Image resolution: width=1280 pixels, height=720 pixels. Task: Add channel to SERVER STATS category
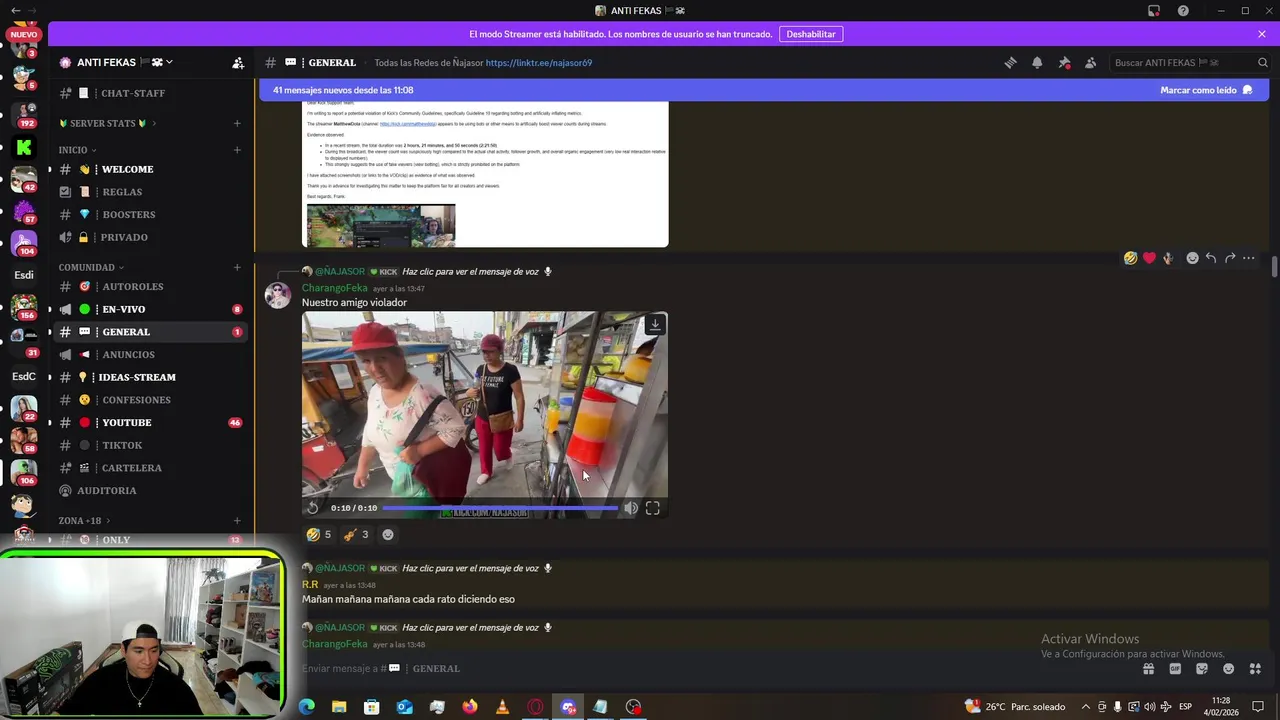coord(237,123)
